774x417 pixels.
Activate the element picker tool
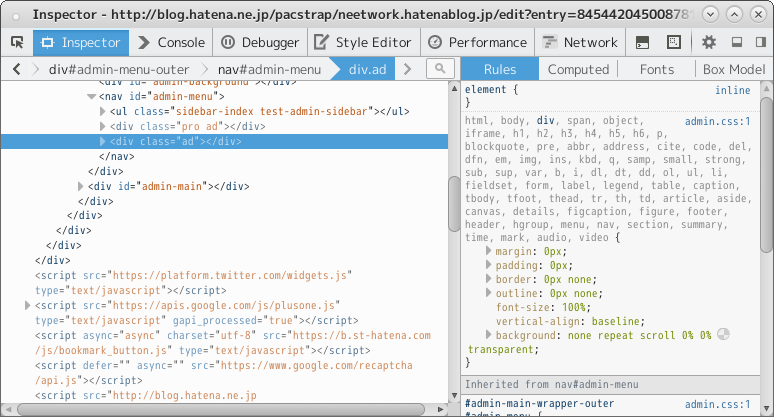[x=17, y=42]
